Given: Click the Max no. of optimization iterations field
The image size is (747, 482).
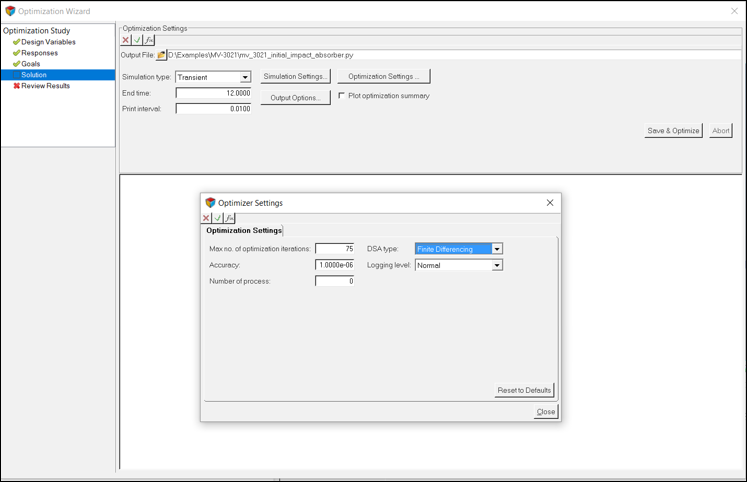Looking at the screenshot, I should pos(334,249).
